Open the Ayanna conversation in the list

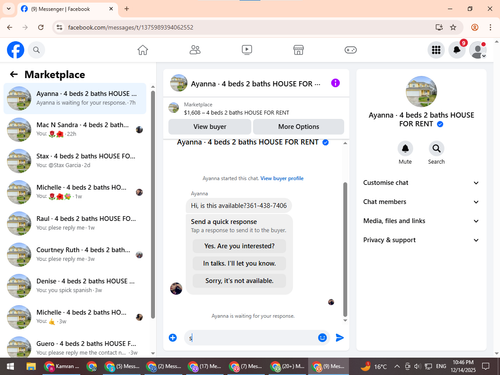[x=75, y=98]
